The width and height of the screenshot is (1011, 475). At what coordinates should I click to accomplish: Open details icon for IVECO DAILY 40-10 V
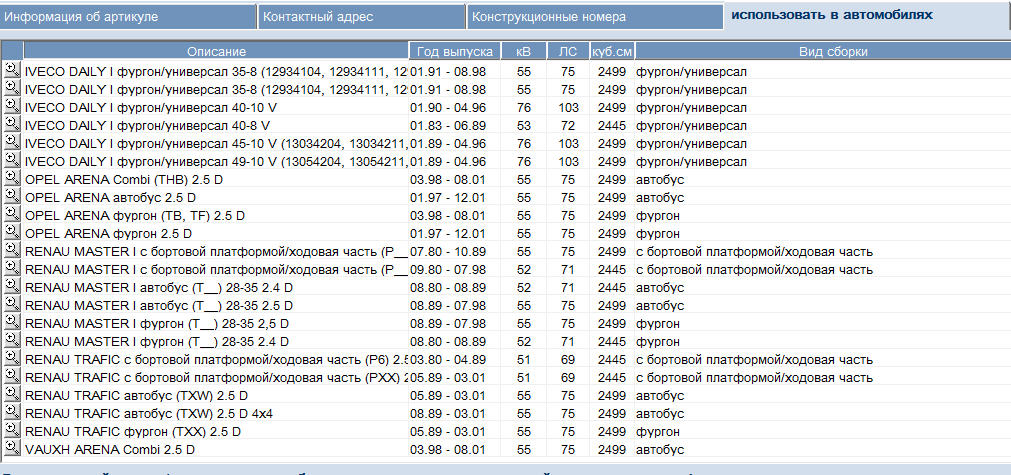coord(11,106)
